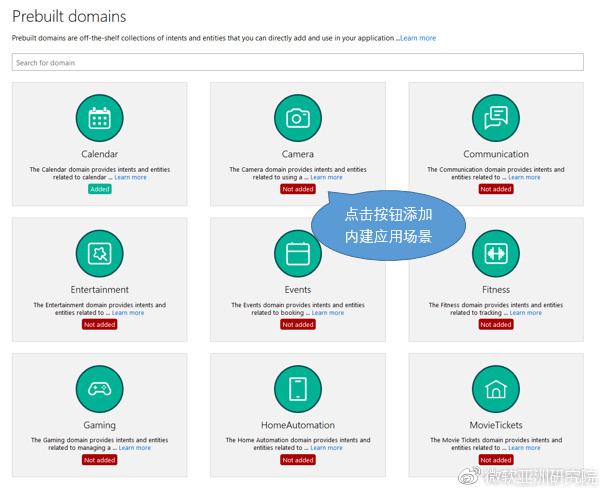Screen dimensions: 604x493
Task: Click the Camera domain icon
Action: (297, 118)
